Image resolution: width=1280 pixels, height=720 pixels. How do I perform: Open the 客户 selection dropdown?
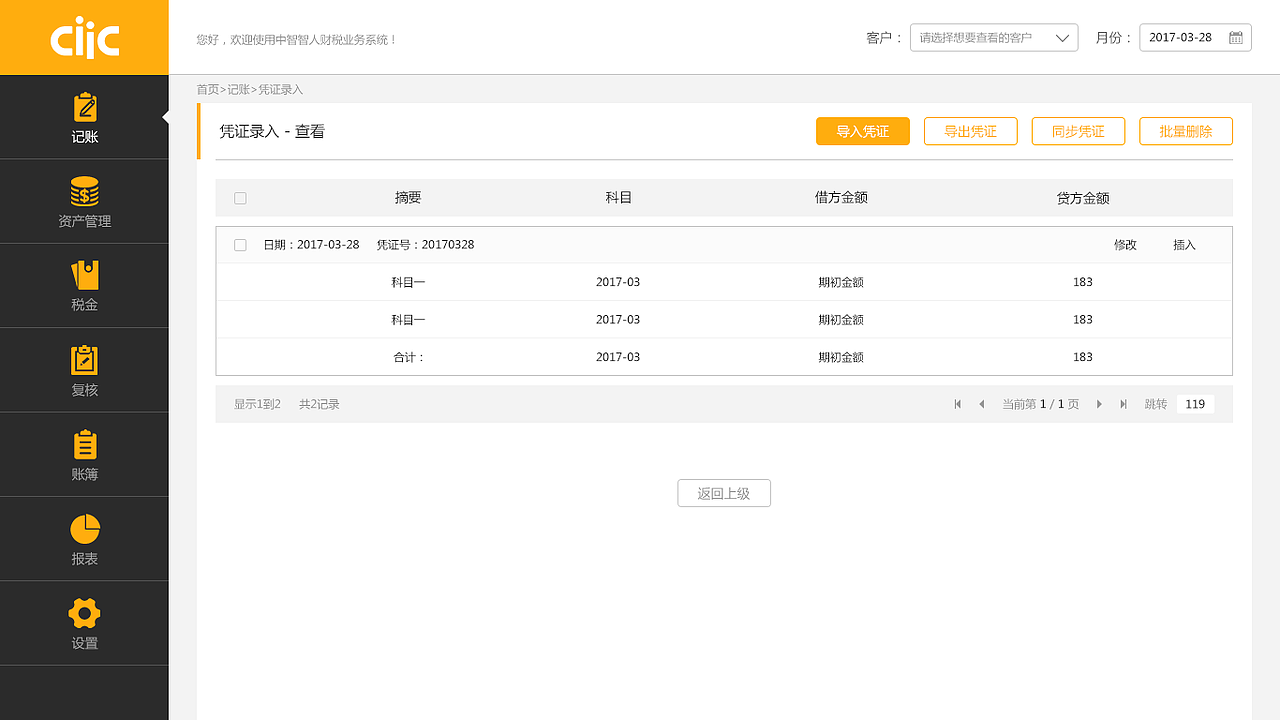[994, 38]
